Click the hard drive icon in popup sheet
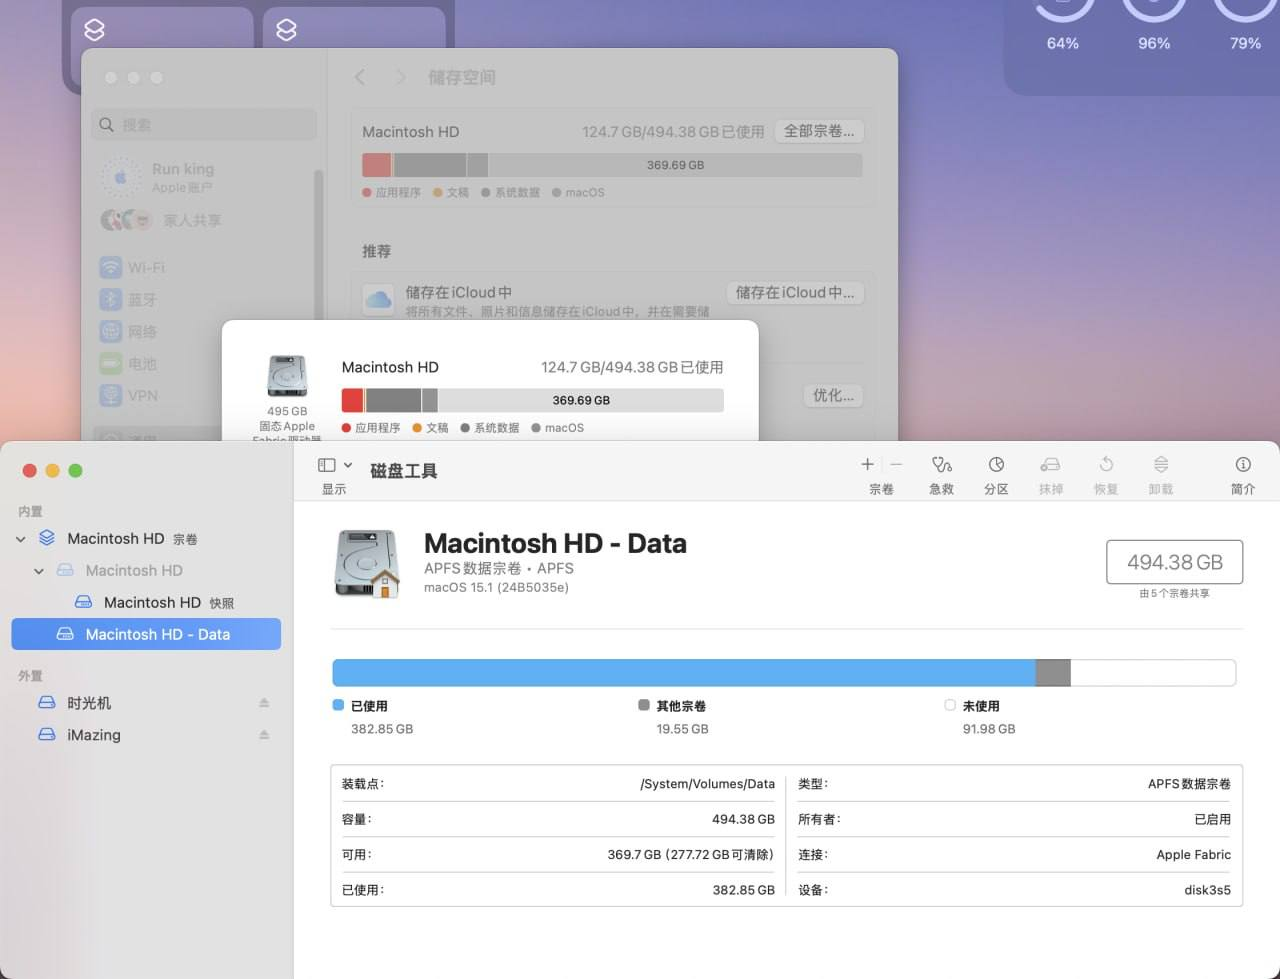Image resolution: width=1280 pixels, height=979 pixels. coord(287,377)
